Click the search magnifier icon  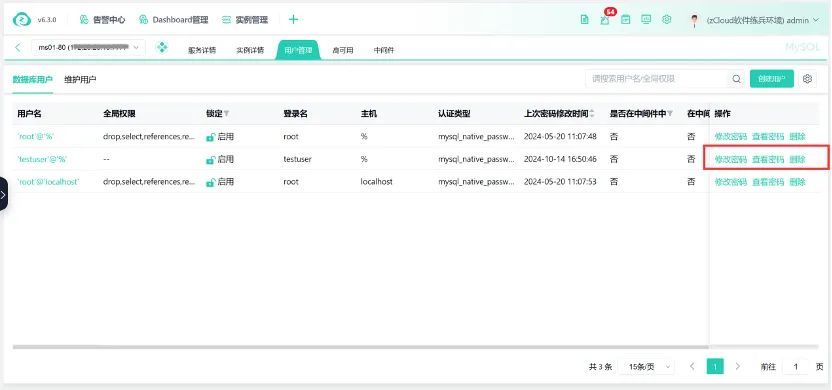coord(736,79)
